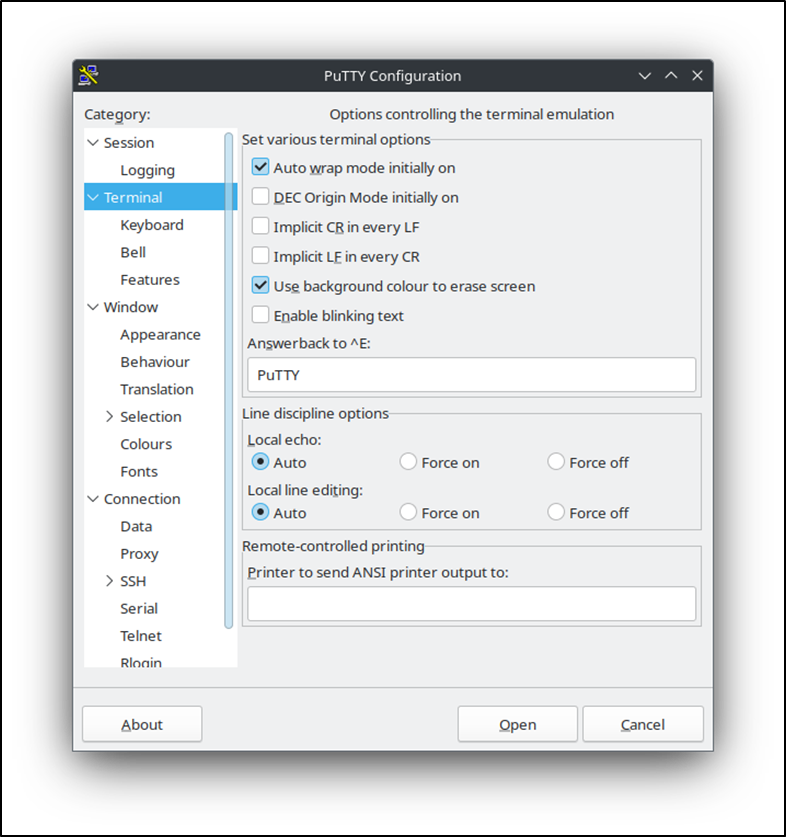The height and width of the screenshot is (837, 786).
Task: Select the Window category
Action: tap(131, 307)
